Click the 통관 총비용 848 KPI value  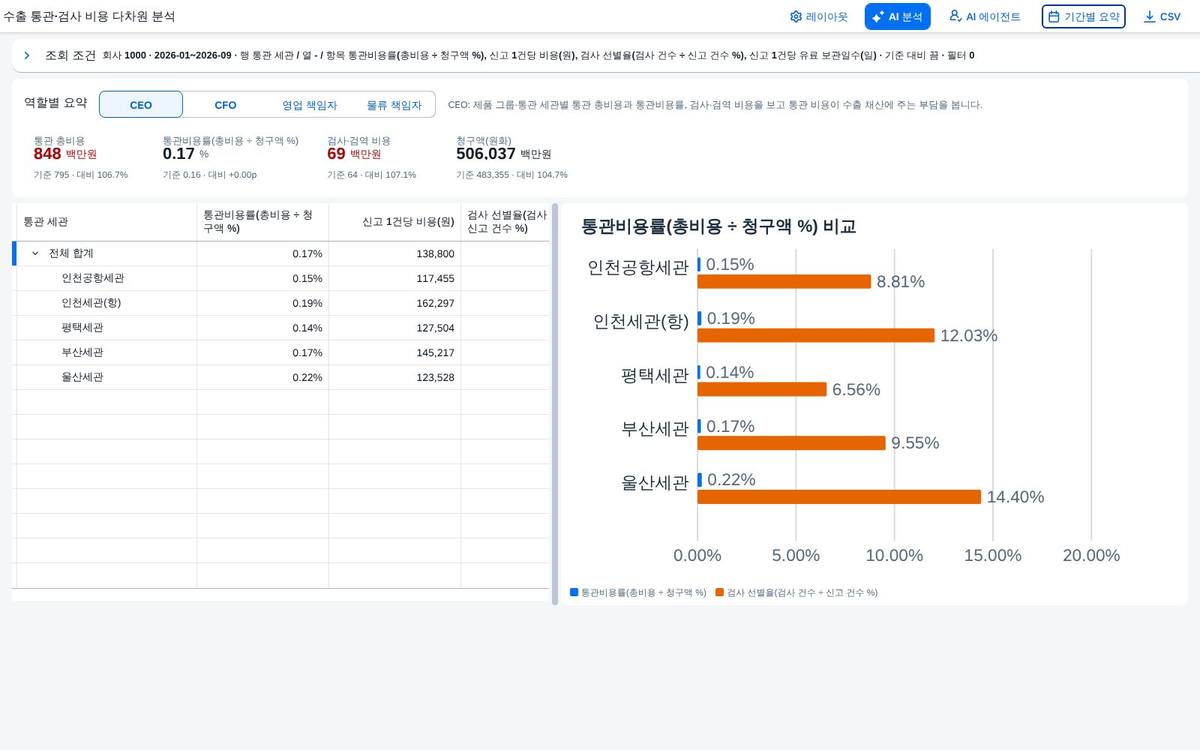pos(47,154)
